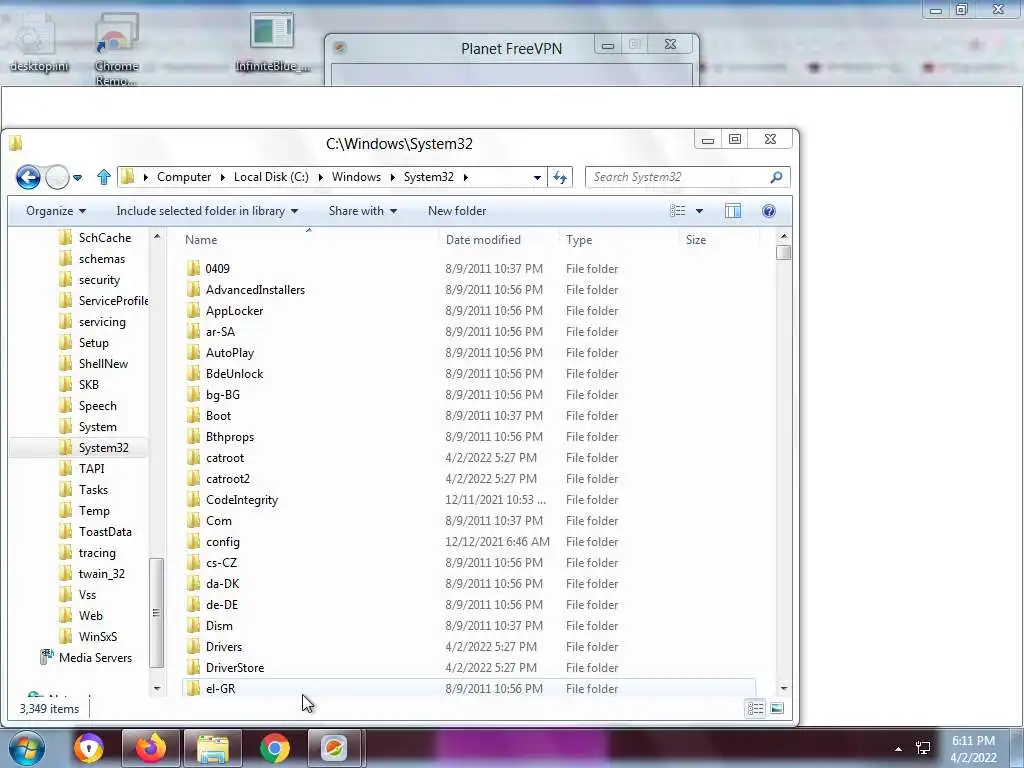Open the shield app taskbar icon

89,748
